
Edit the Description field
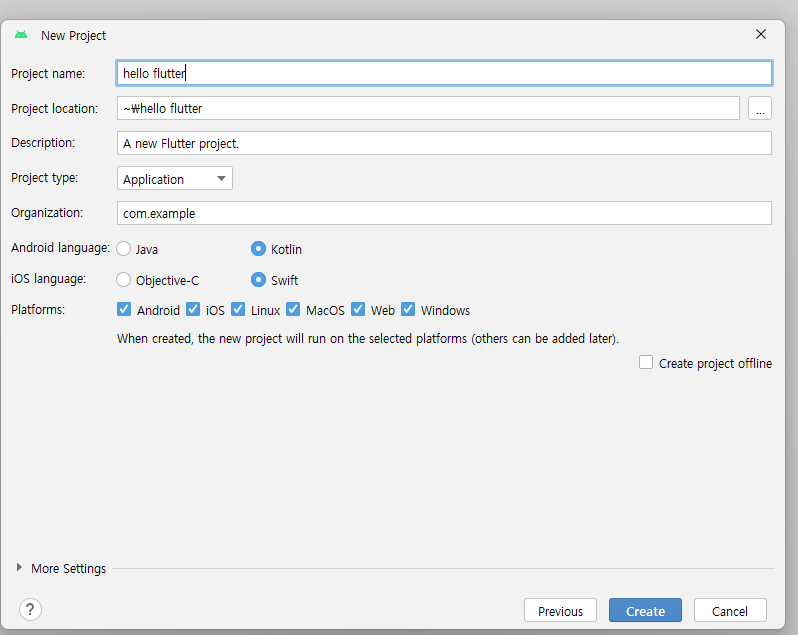pos(444,143)
